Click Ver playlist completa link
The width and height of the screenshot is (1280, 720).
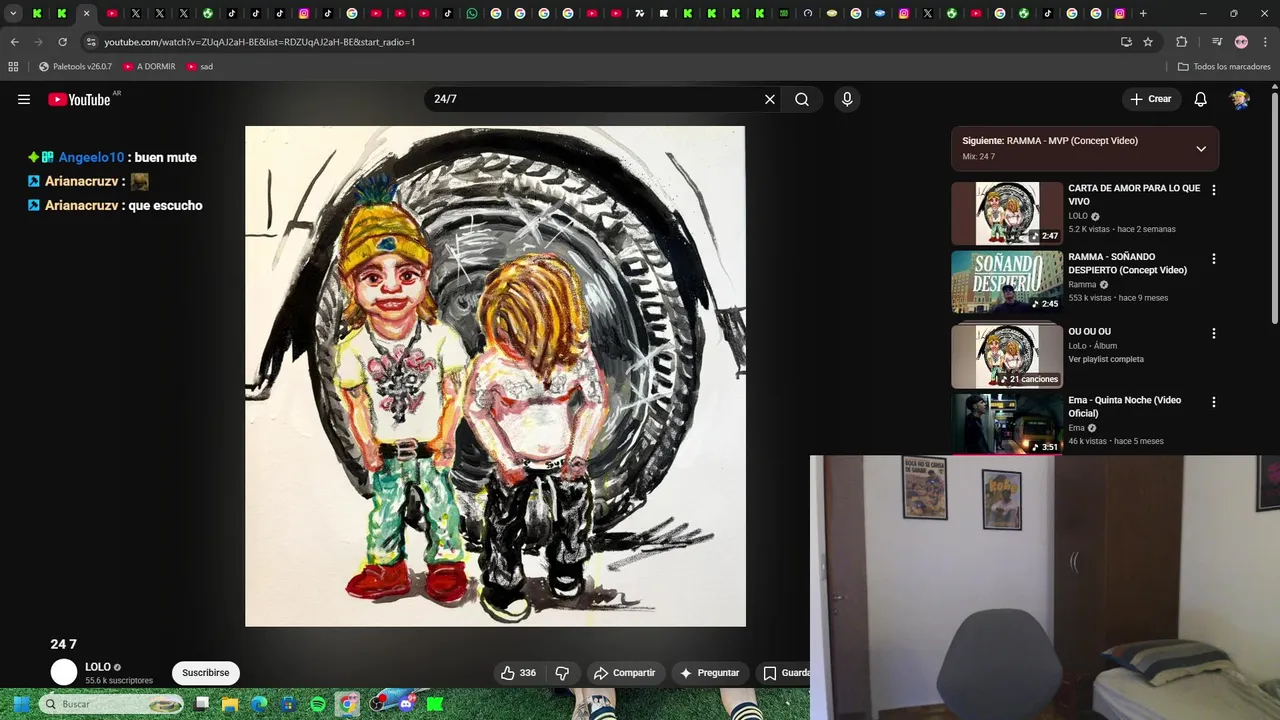[x=1106, y=359]
